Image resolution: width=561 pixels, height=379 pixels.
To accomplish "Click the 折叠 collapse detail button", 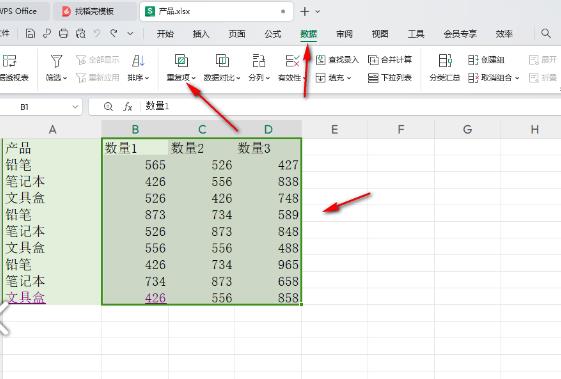I will [x=542, y=77].
